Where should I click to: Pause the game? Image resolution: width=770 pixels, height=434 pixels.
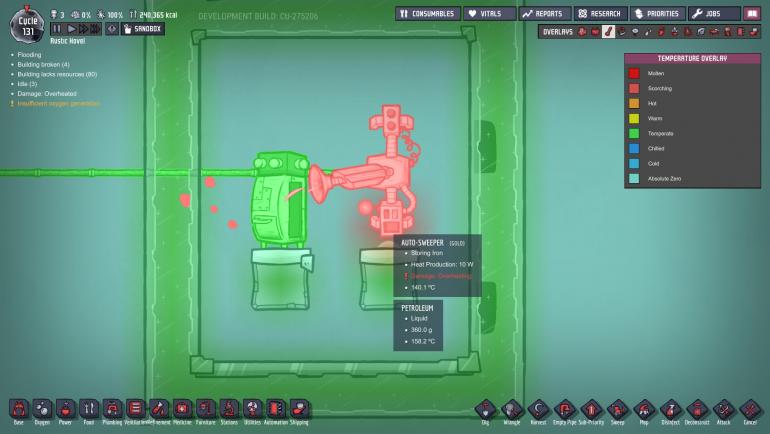coord(57,29)
